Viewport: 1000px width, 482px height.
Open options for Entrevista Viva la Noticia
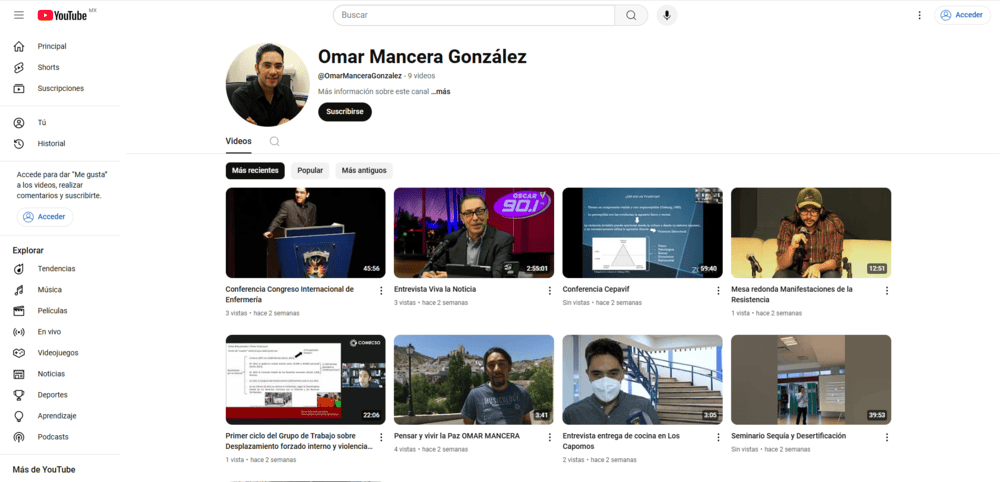549,291
